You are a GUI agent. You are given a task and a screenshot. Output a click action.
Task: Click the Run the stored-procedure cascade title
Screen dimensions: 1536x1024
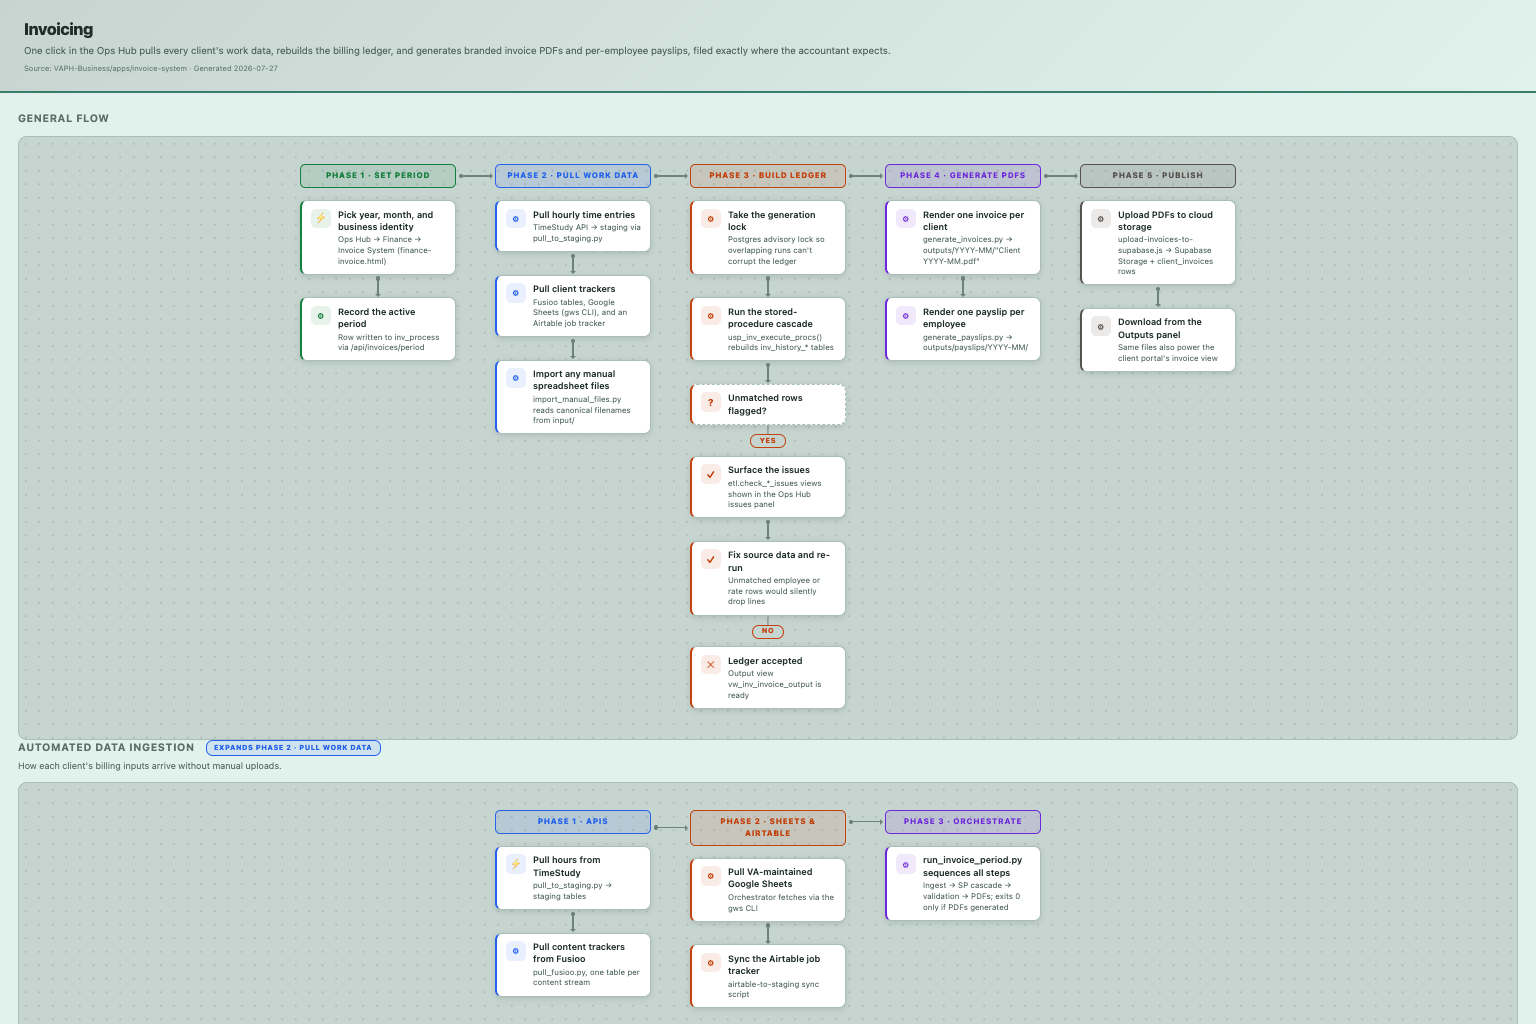770,318
